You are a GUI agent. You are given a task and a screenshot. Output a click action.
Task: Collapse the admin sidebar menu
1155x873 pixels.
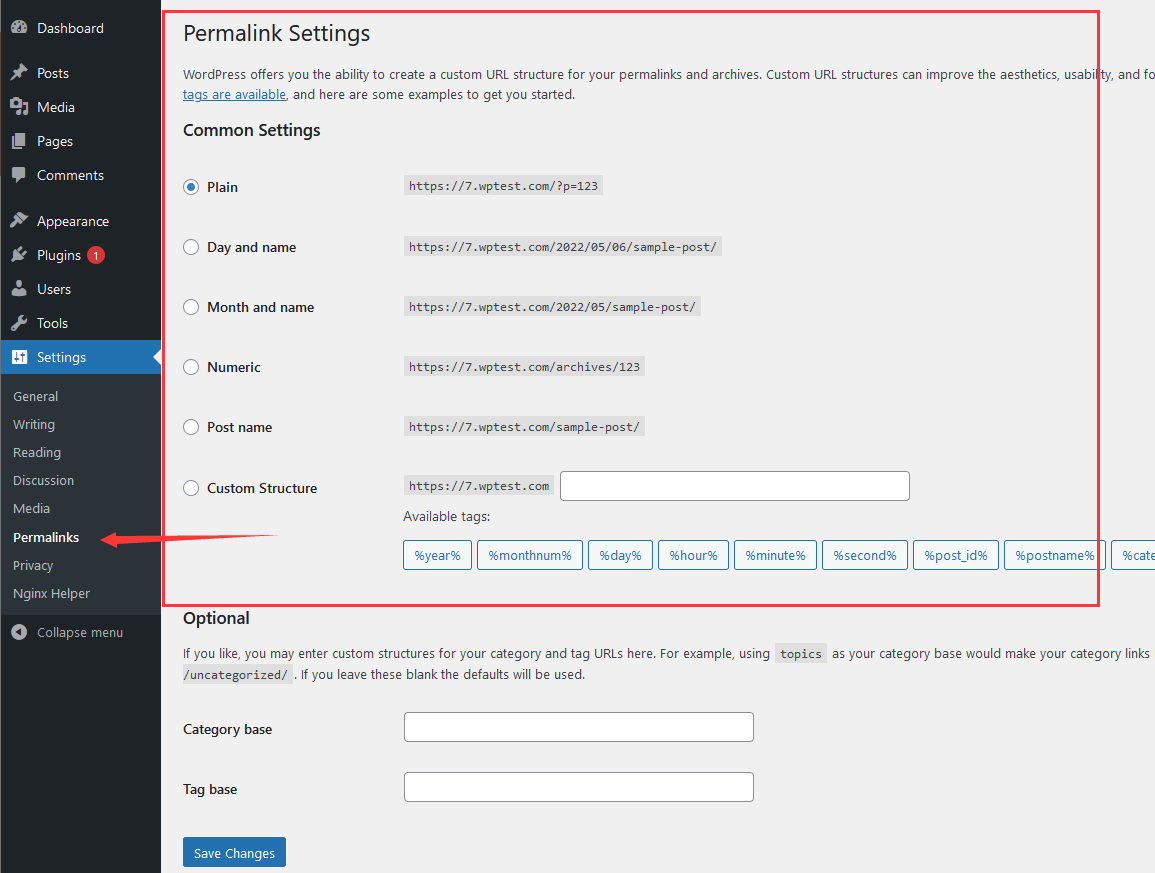click(68, 632)
